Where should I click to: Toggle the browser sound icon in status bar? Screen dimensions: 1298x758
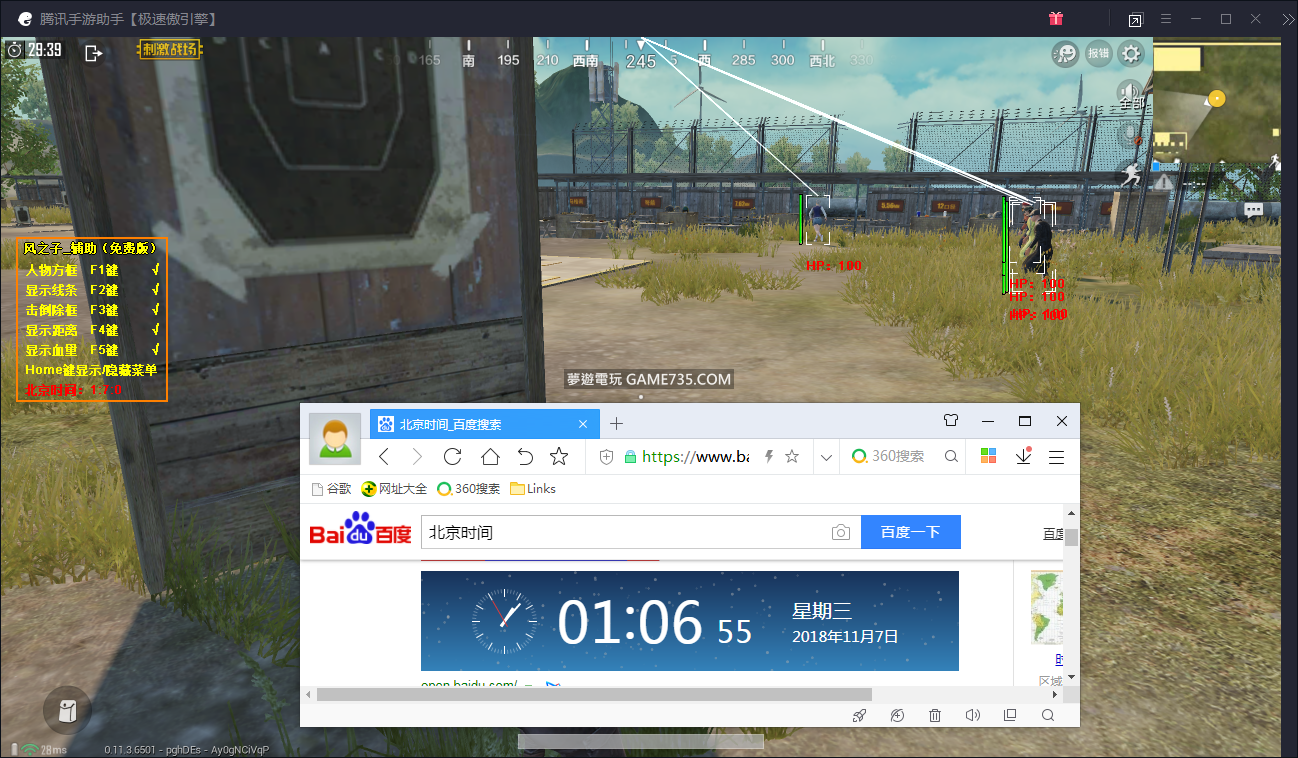(x=972, y=715)
